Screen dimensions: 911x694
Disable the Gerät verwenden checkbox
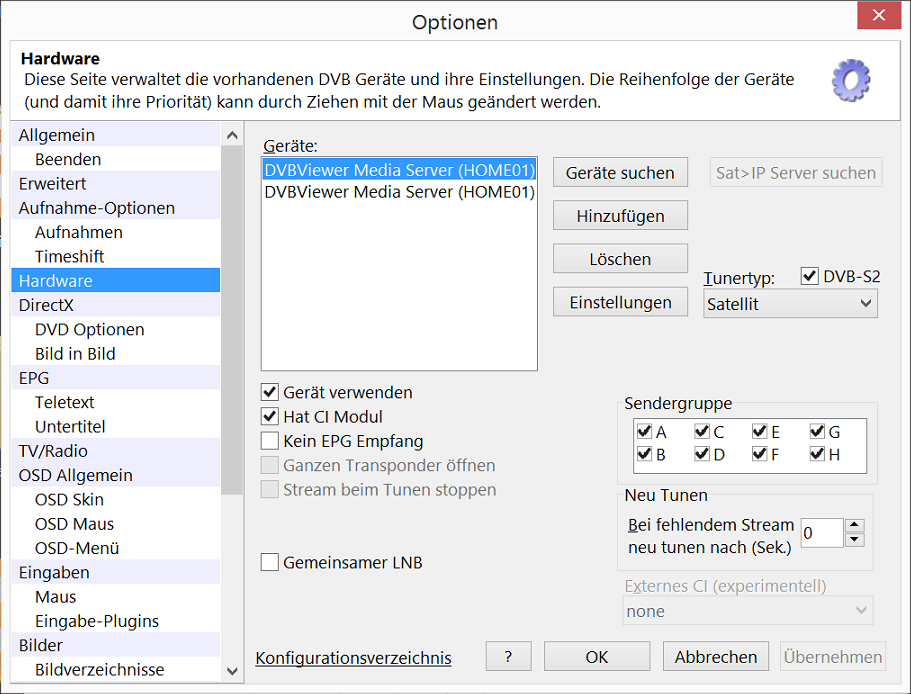pos(270,393)
